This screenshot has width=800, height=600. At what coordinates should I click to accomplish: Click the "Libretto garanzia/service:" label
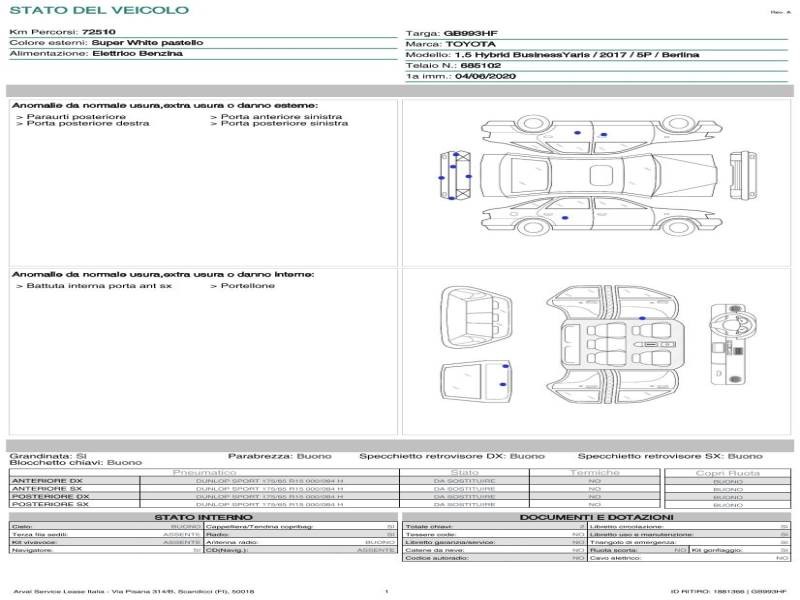pos(449,542)
